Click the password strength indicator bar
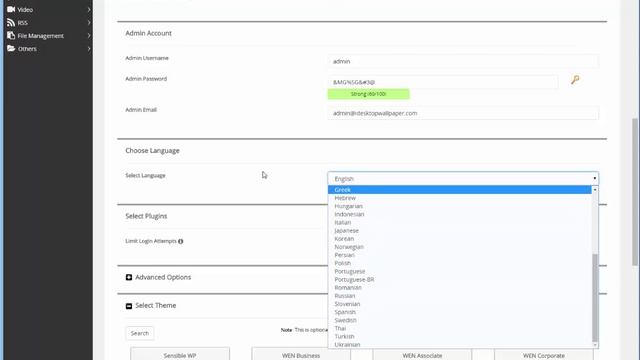 click(x=369, y=94)
